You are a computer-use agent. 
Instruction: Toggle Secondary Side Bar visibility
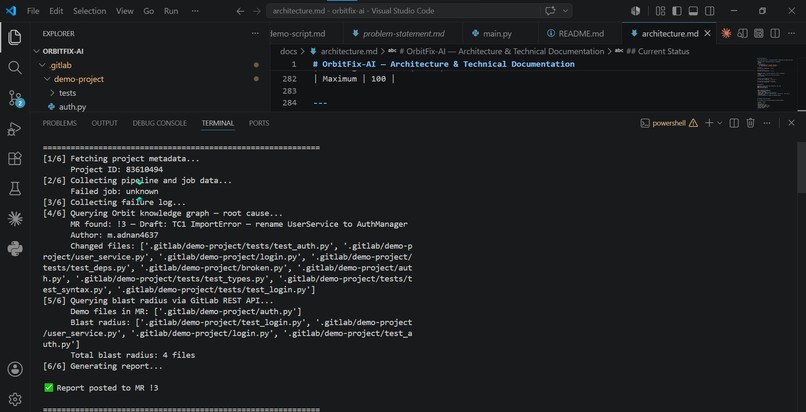click(x=709, y=11)
